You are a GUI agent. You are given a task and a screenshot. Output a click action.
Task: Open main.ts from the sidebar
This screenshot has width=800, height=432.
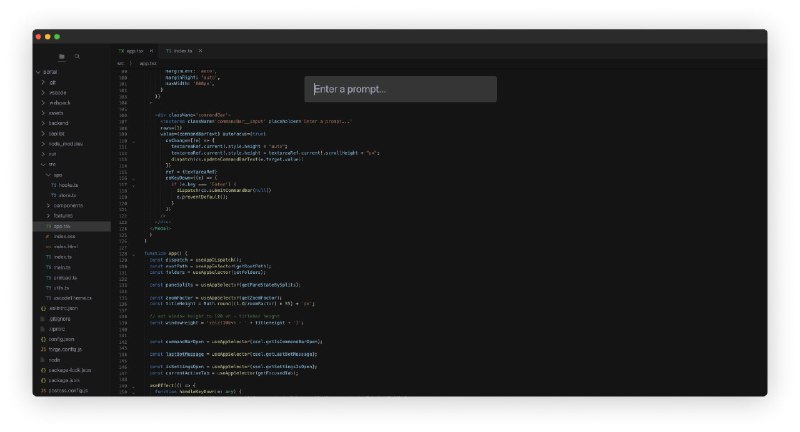(62, 267)
